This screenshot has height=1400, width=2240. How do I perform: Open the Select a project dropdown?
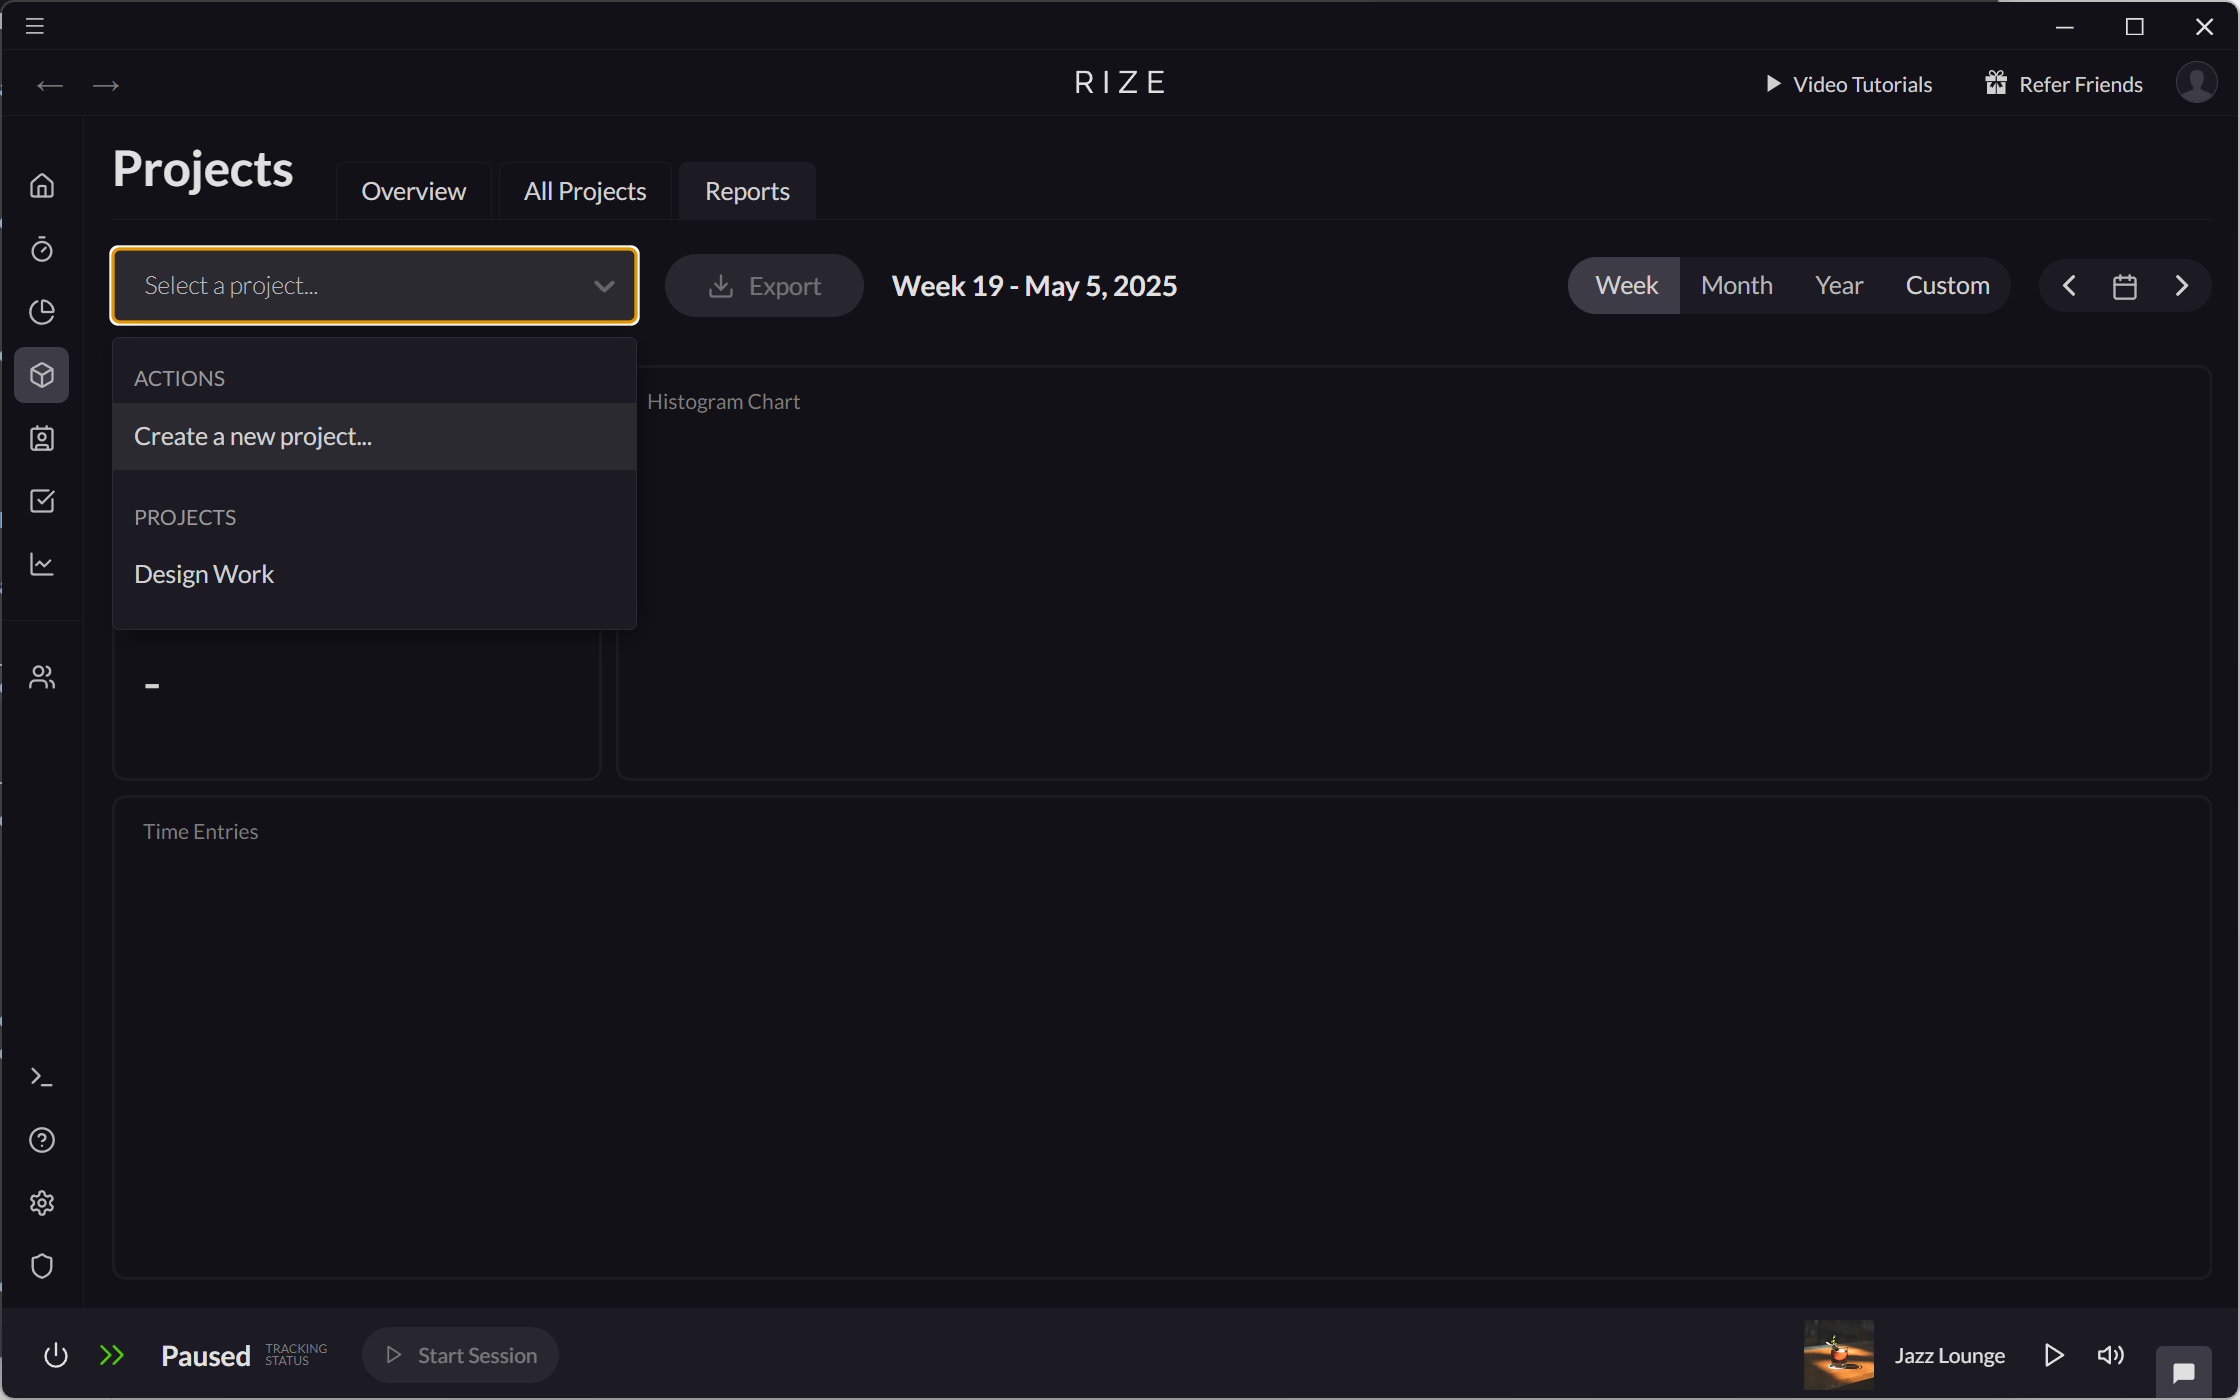[x=374, y=285]
